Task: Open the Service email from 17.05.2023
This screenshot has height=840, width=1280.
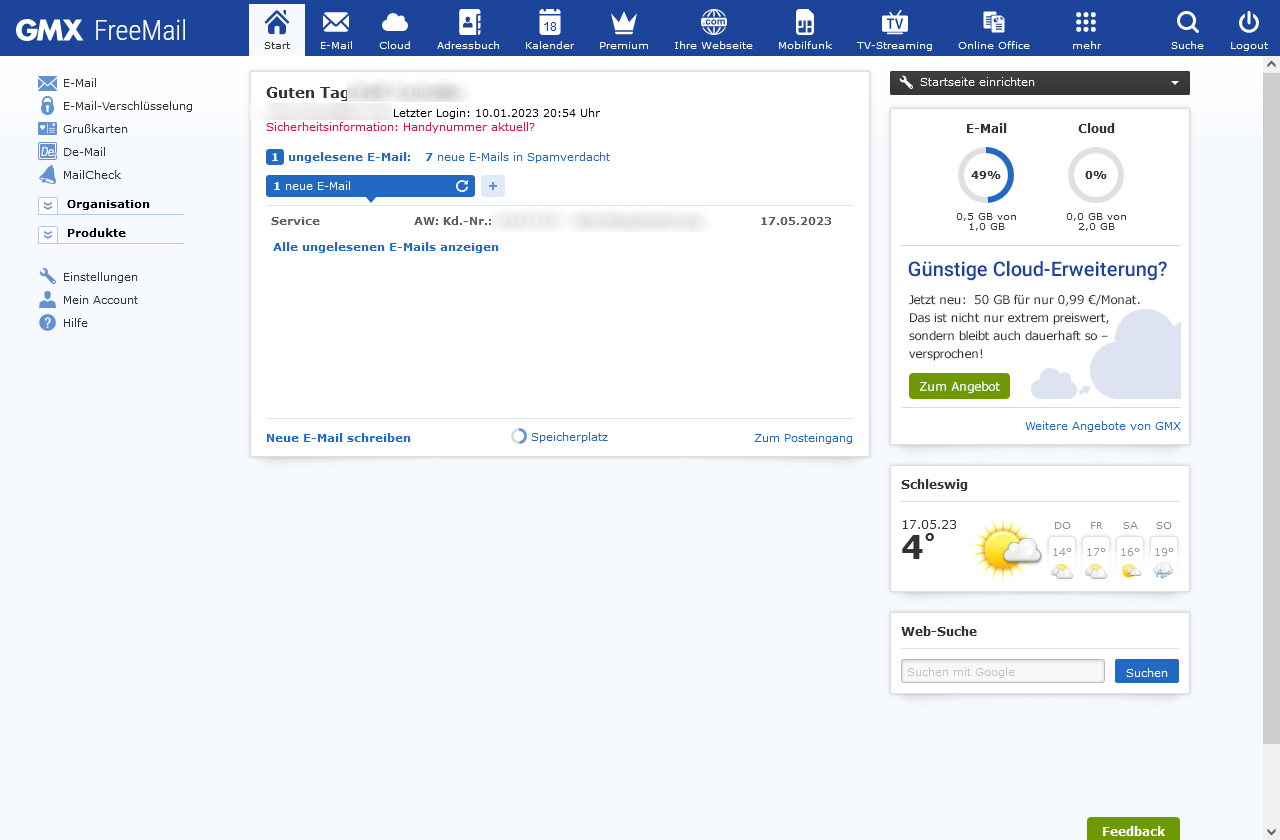Action: [560, 221]
